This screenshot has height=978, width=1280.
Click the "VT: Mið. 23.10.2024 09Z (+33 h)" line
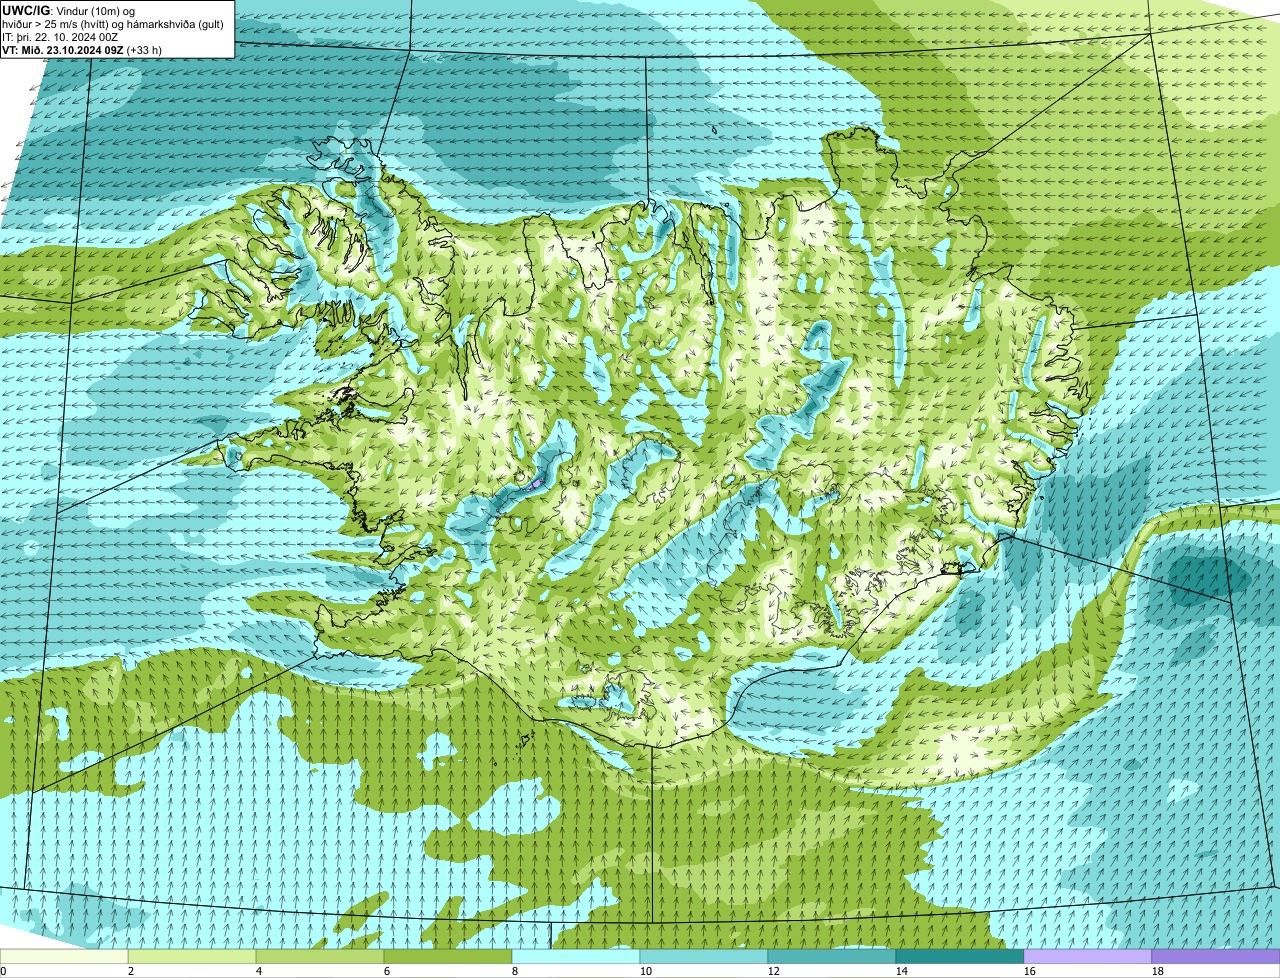point(82,50)
